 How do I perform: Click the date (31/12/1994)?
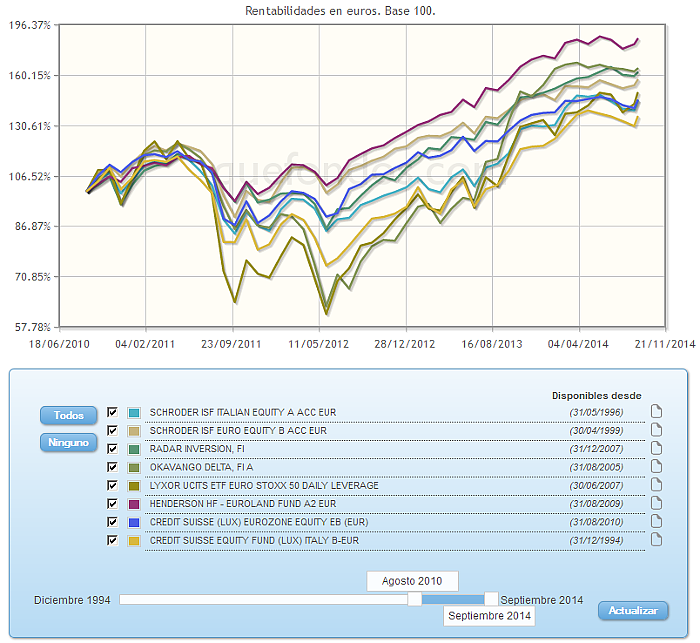coord(596,540)
